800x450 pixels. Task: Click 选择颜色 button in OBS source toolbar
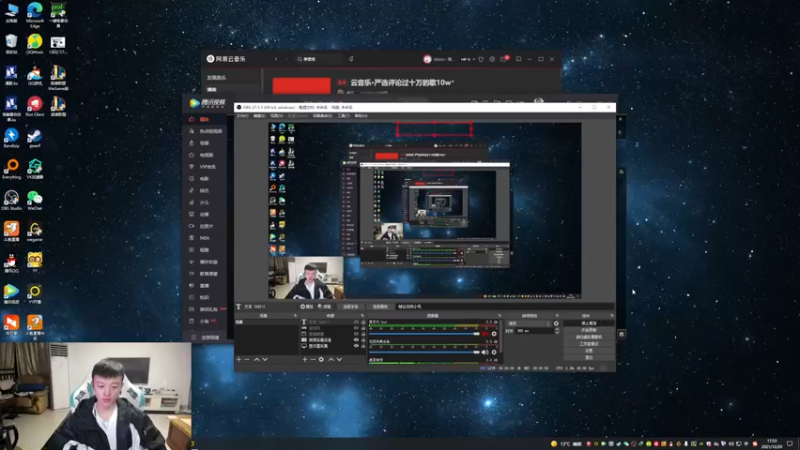tap(380, 307)
